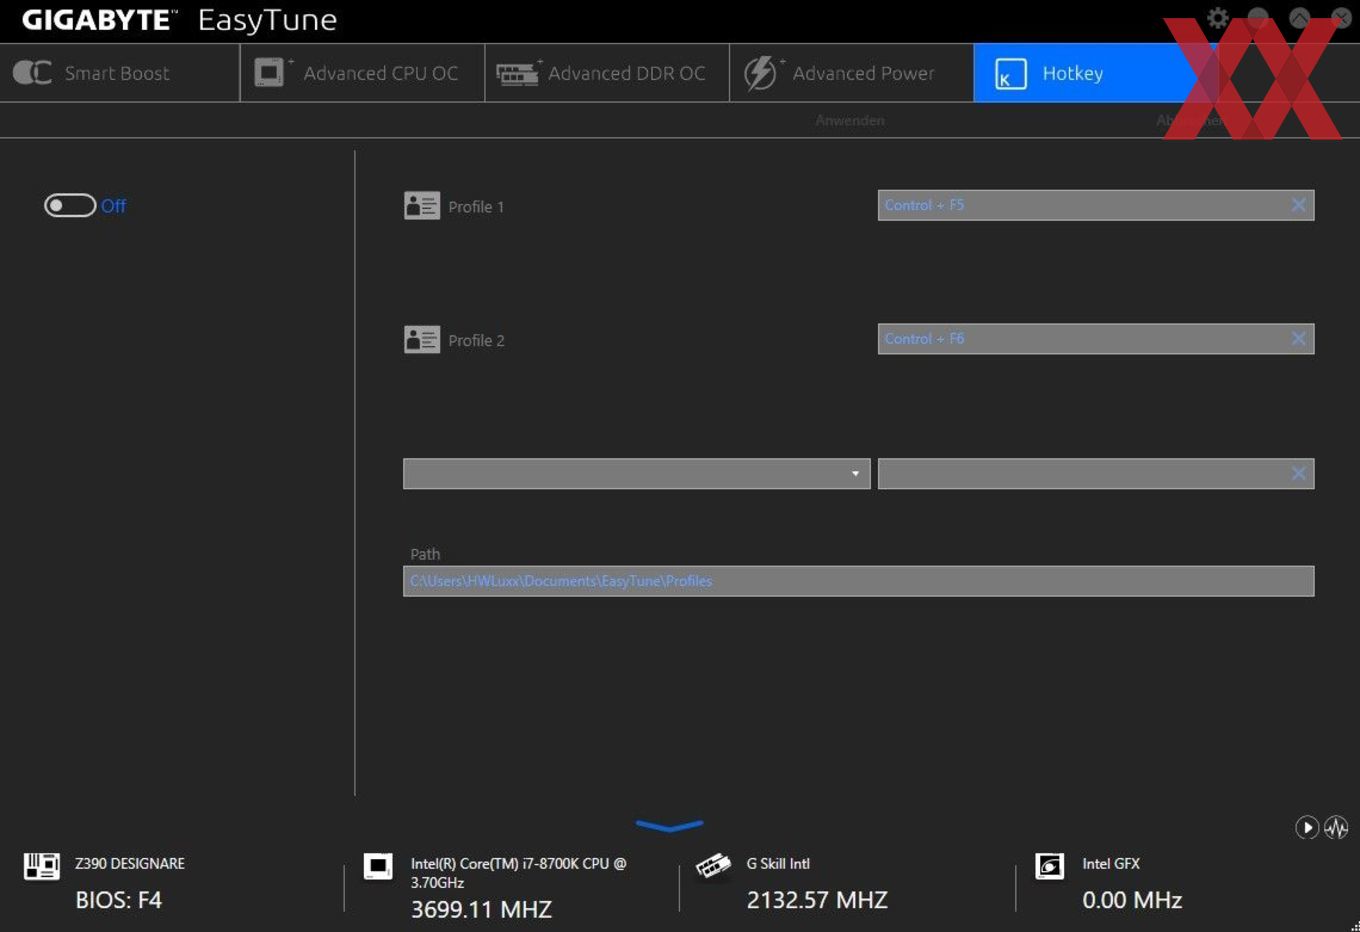Image resolution: width=1360 pixels, height=932 pixels.
Task: Click the Control + F6 hotkey field
Action: pyautogui.click(x=1096, y=339)
